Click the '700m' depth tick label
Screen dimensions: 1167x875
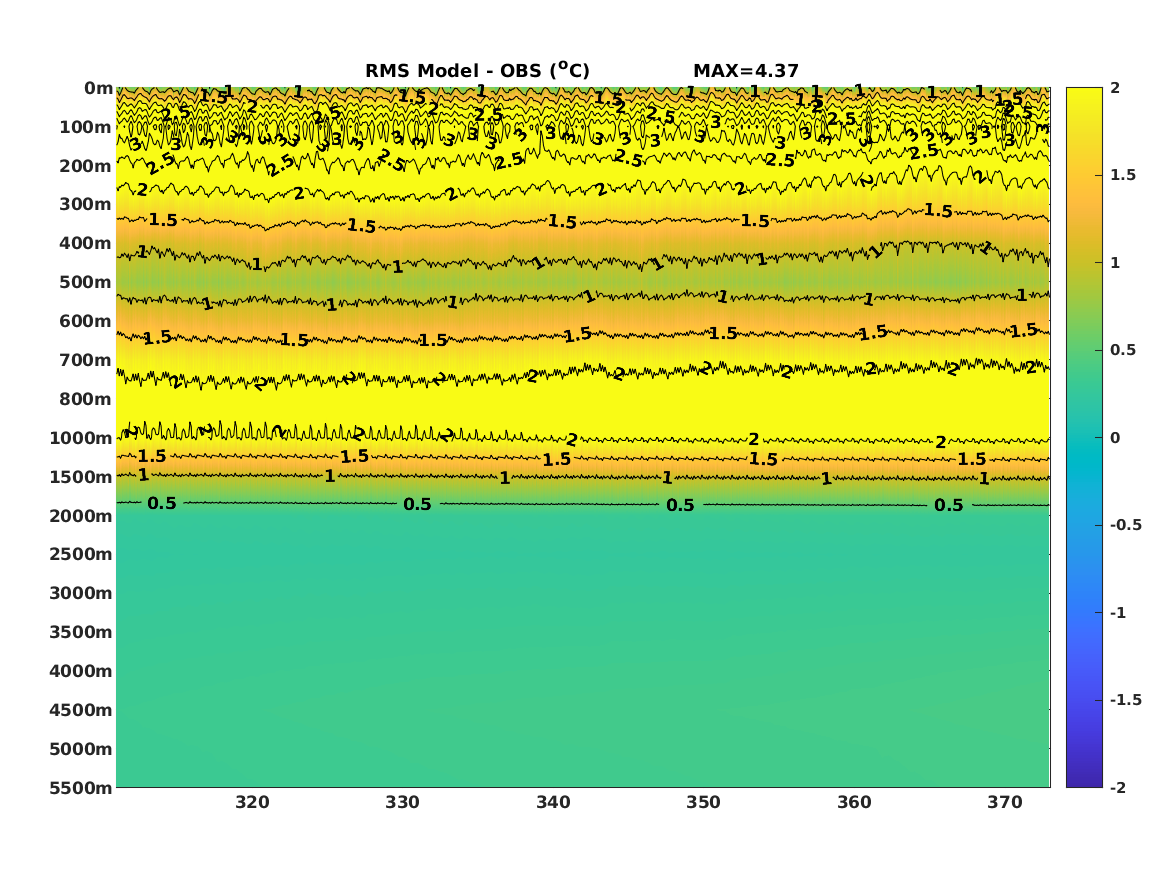point(86,360)
